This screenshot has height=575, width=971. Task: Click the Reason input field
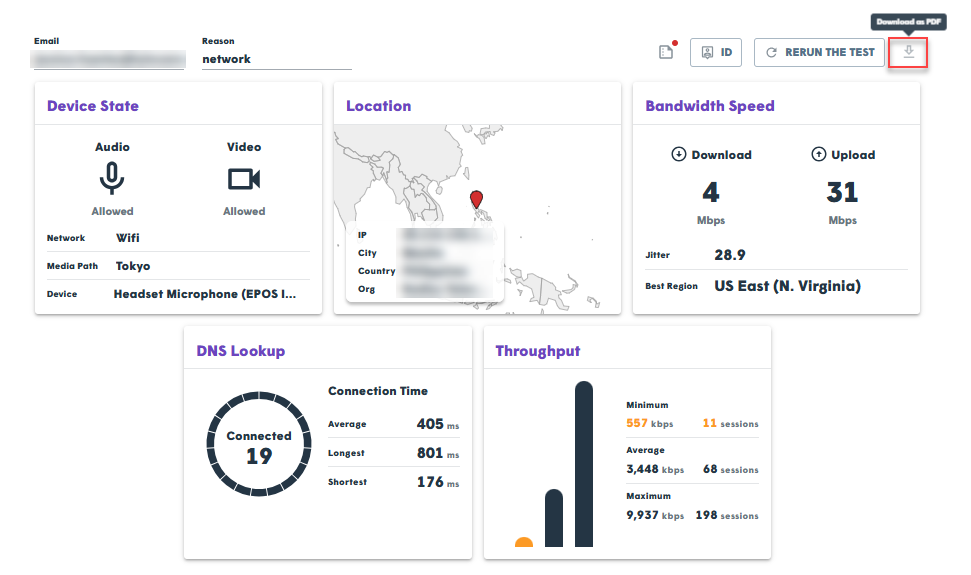pos(277,59)
